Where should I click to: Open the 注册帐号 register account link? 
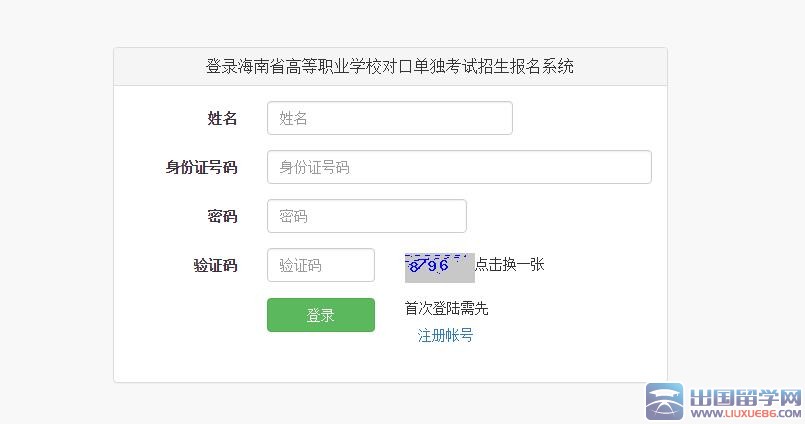(445, 335)
